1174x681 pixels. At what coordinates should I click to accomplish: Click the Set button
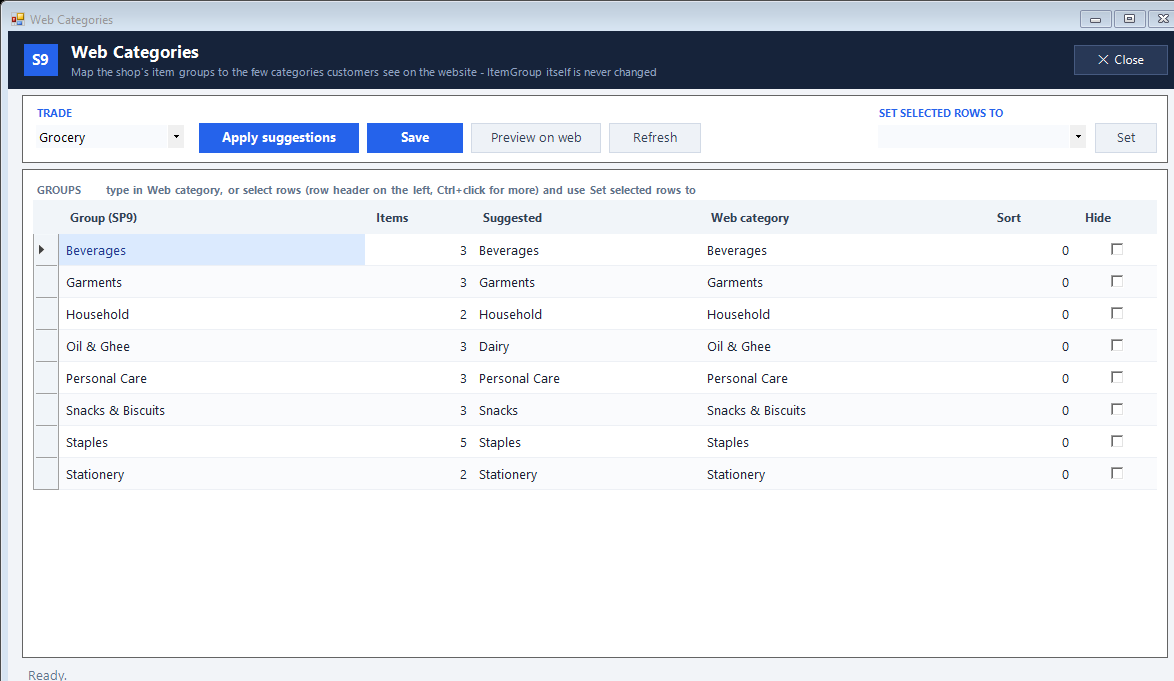click(x=1126, y=138)
